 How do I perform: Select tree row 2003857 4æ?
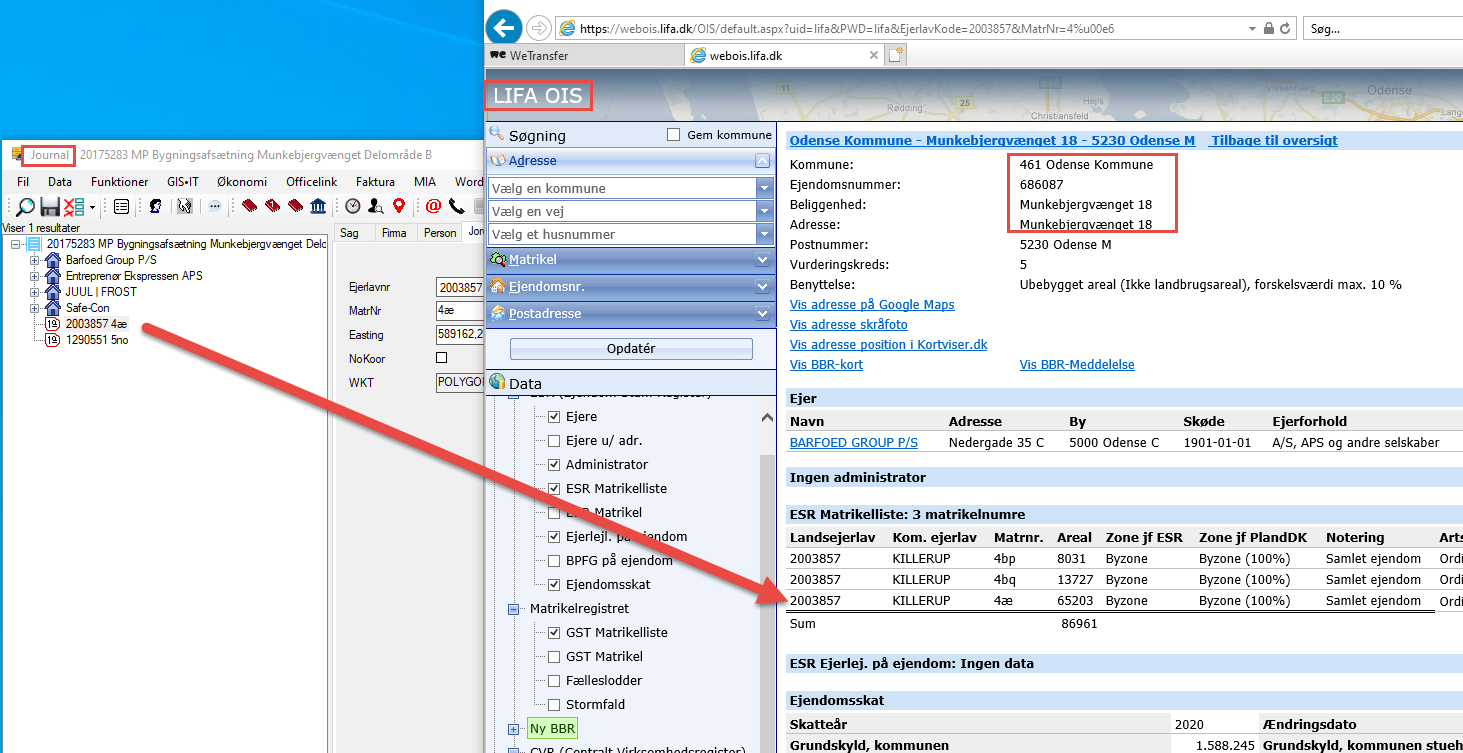coord(96,324)
